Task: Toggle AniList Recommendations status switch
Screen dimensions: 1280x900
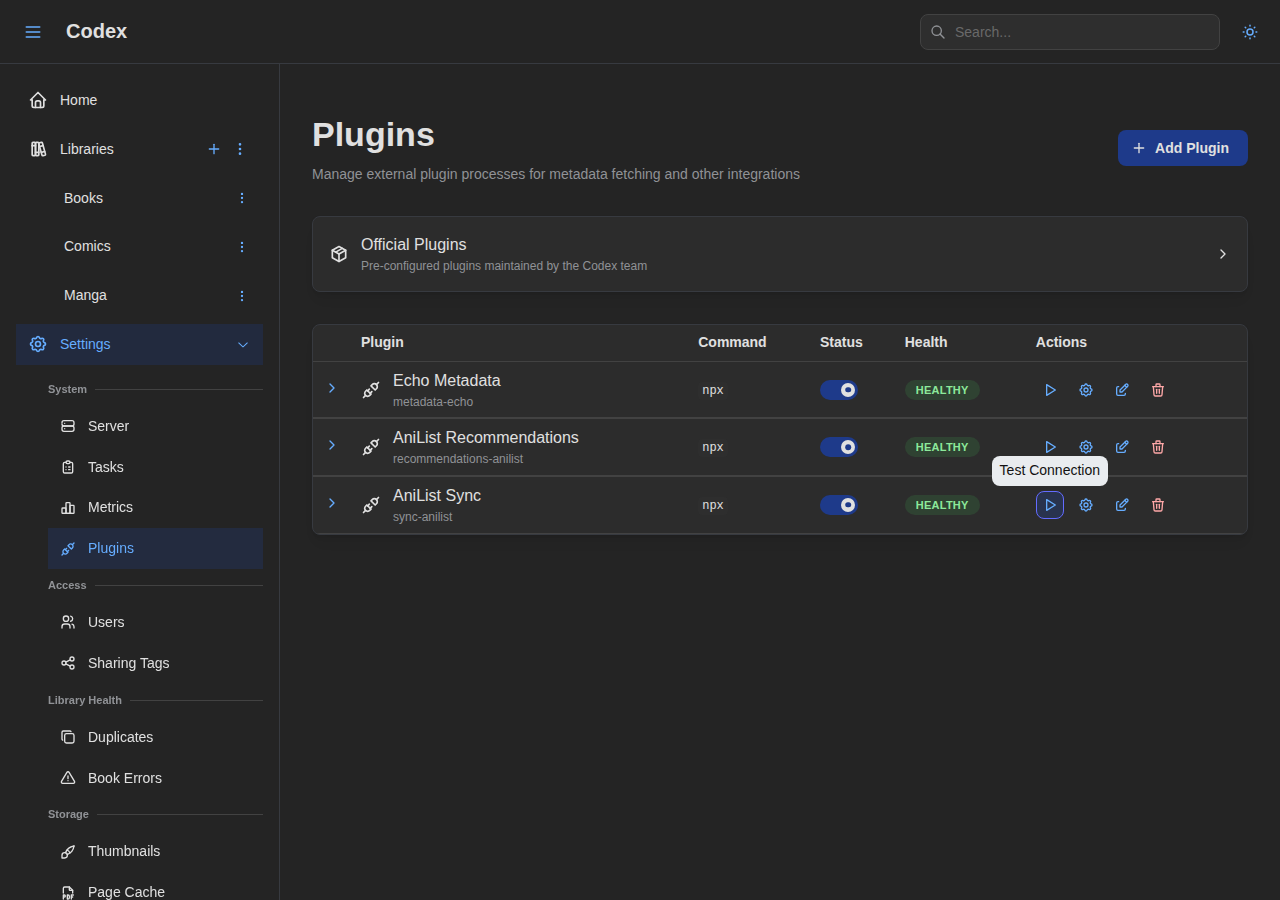Action: pyautogui.click(x=839, y=447)
